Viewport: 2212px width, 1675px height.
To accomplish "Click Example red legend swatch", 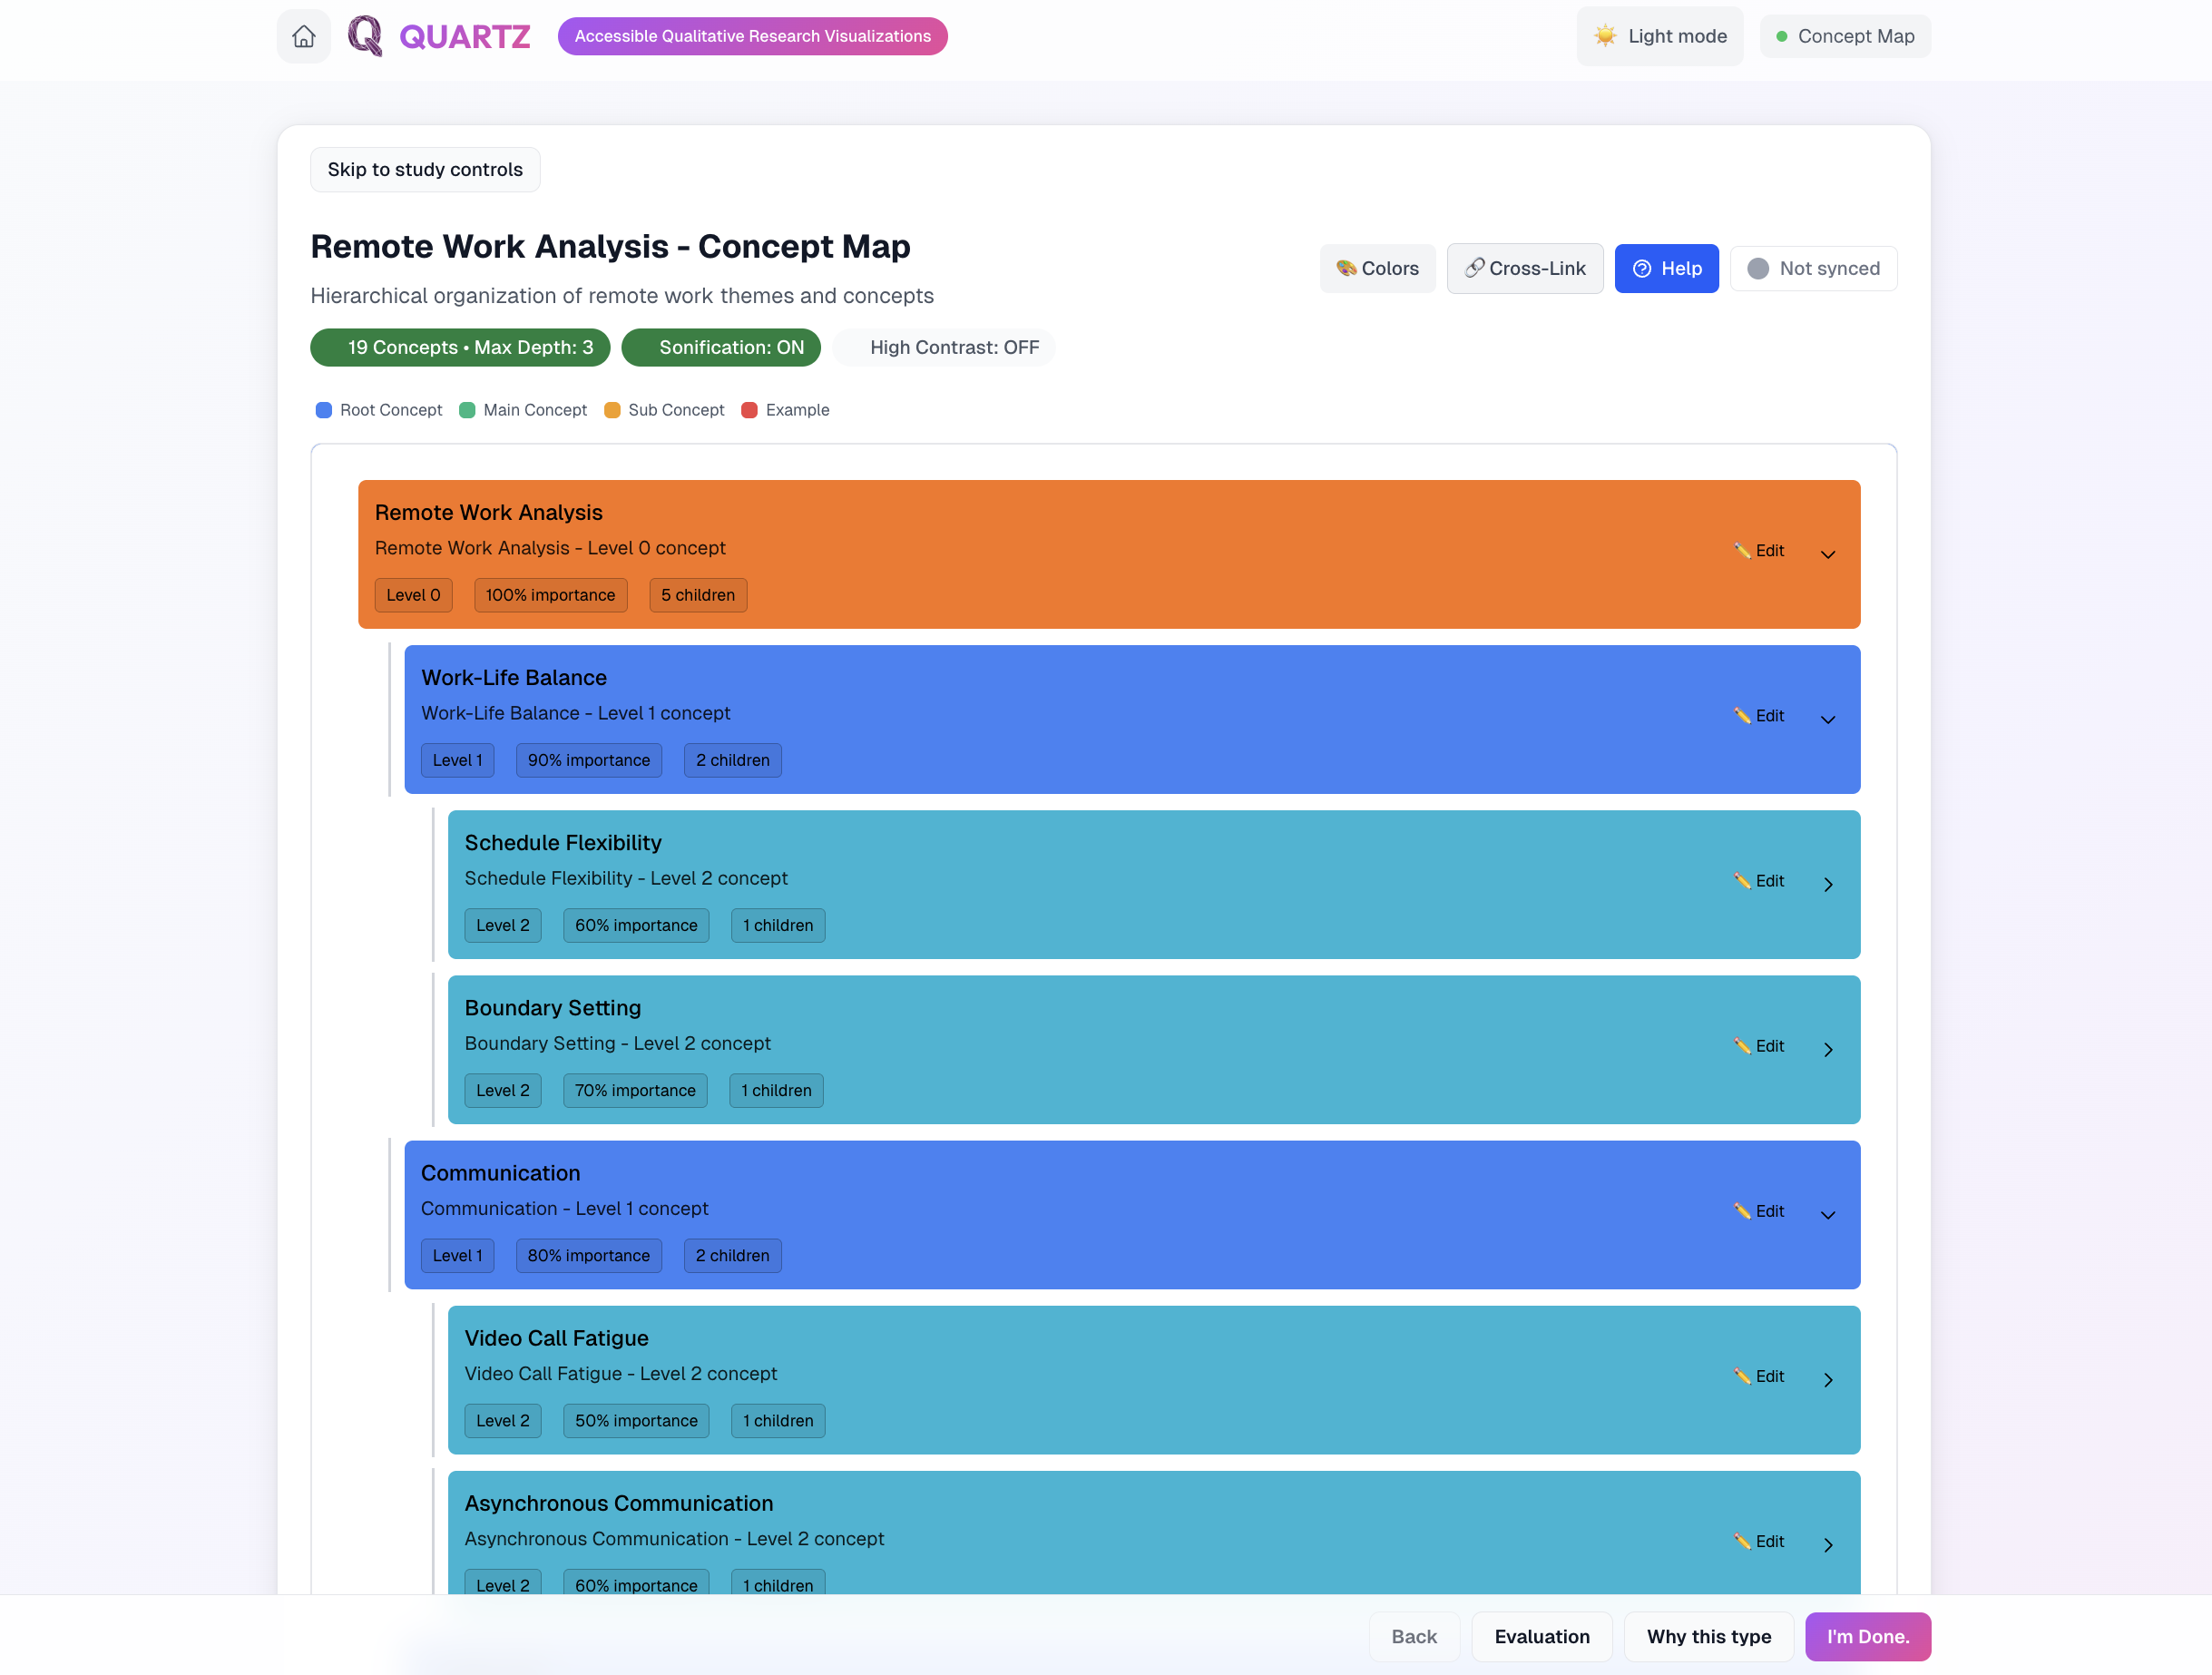I will [x=749, y=410].
